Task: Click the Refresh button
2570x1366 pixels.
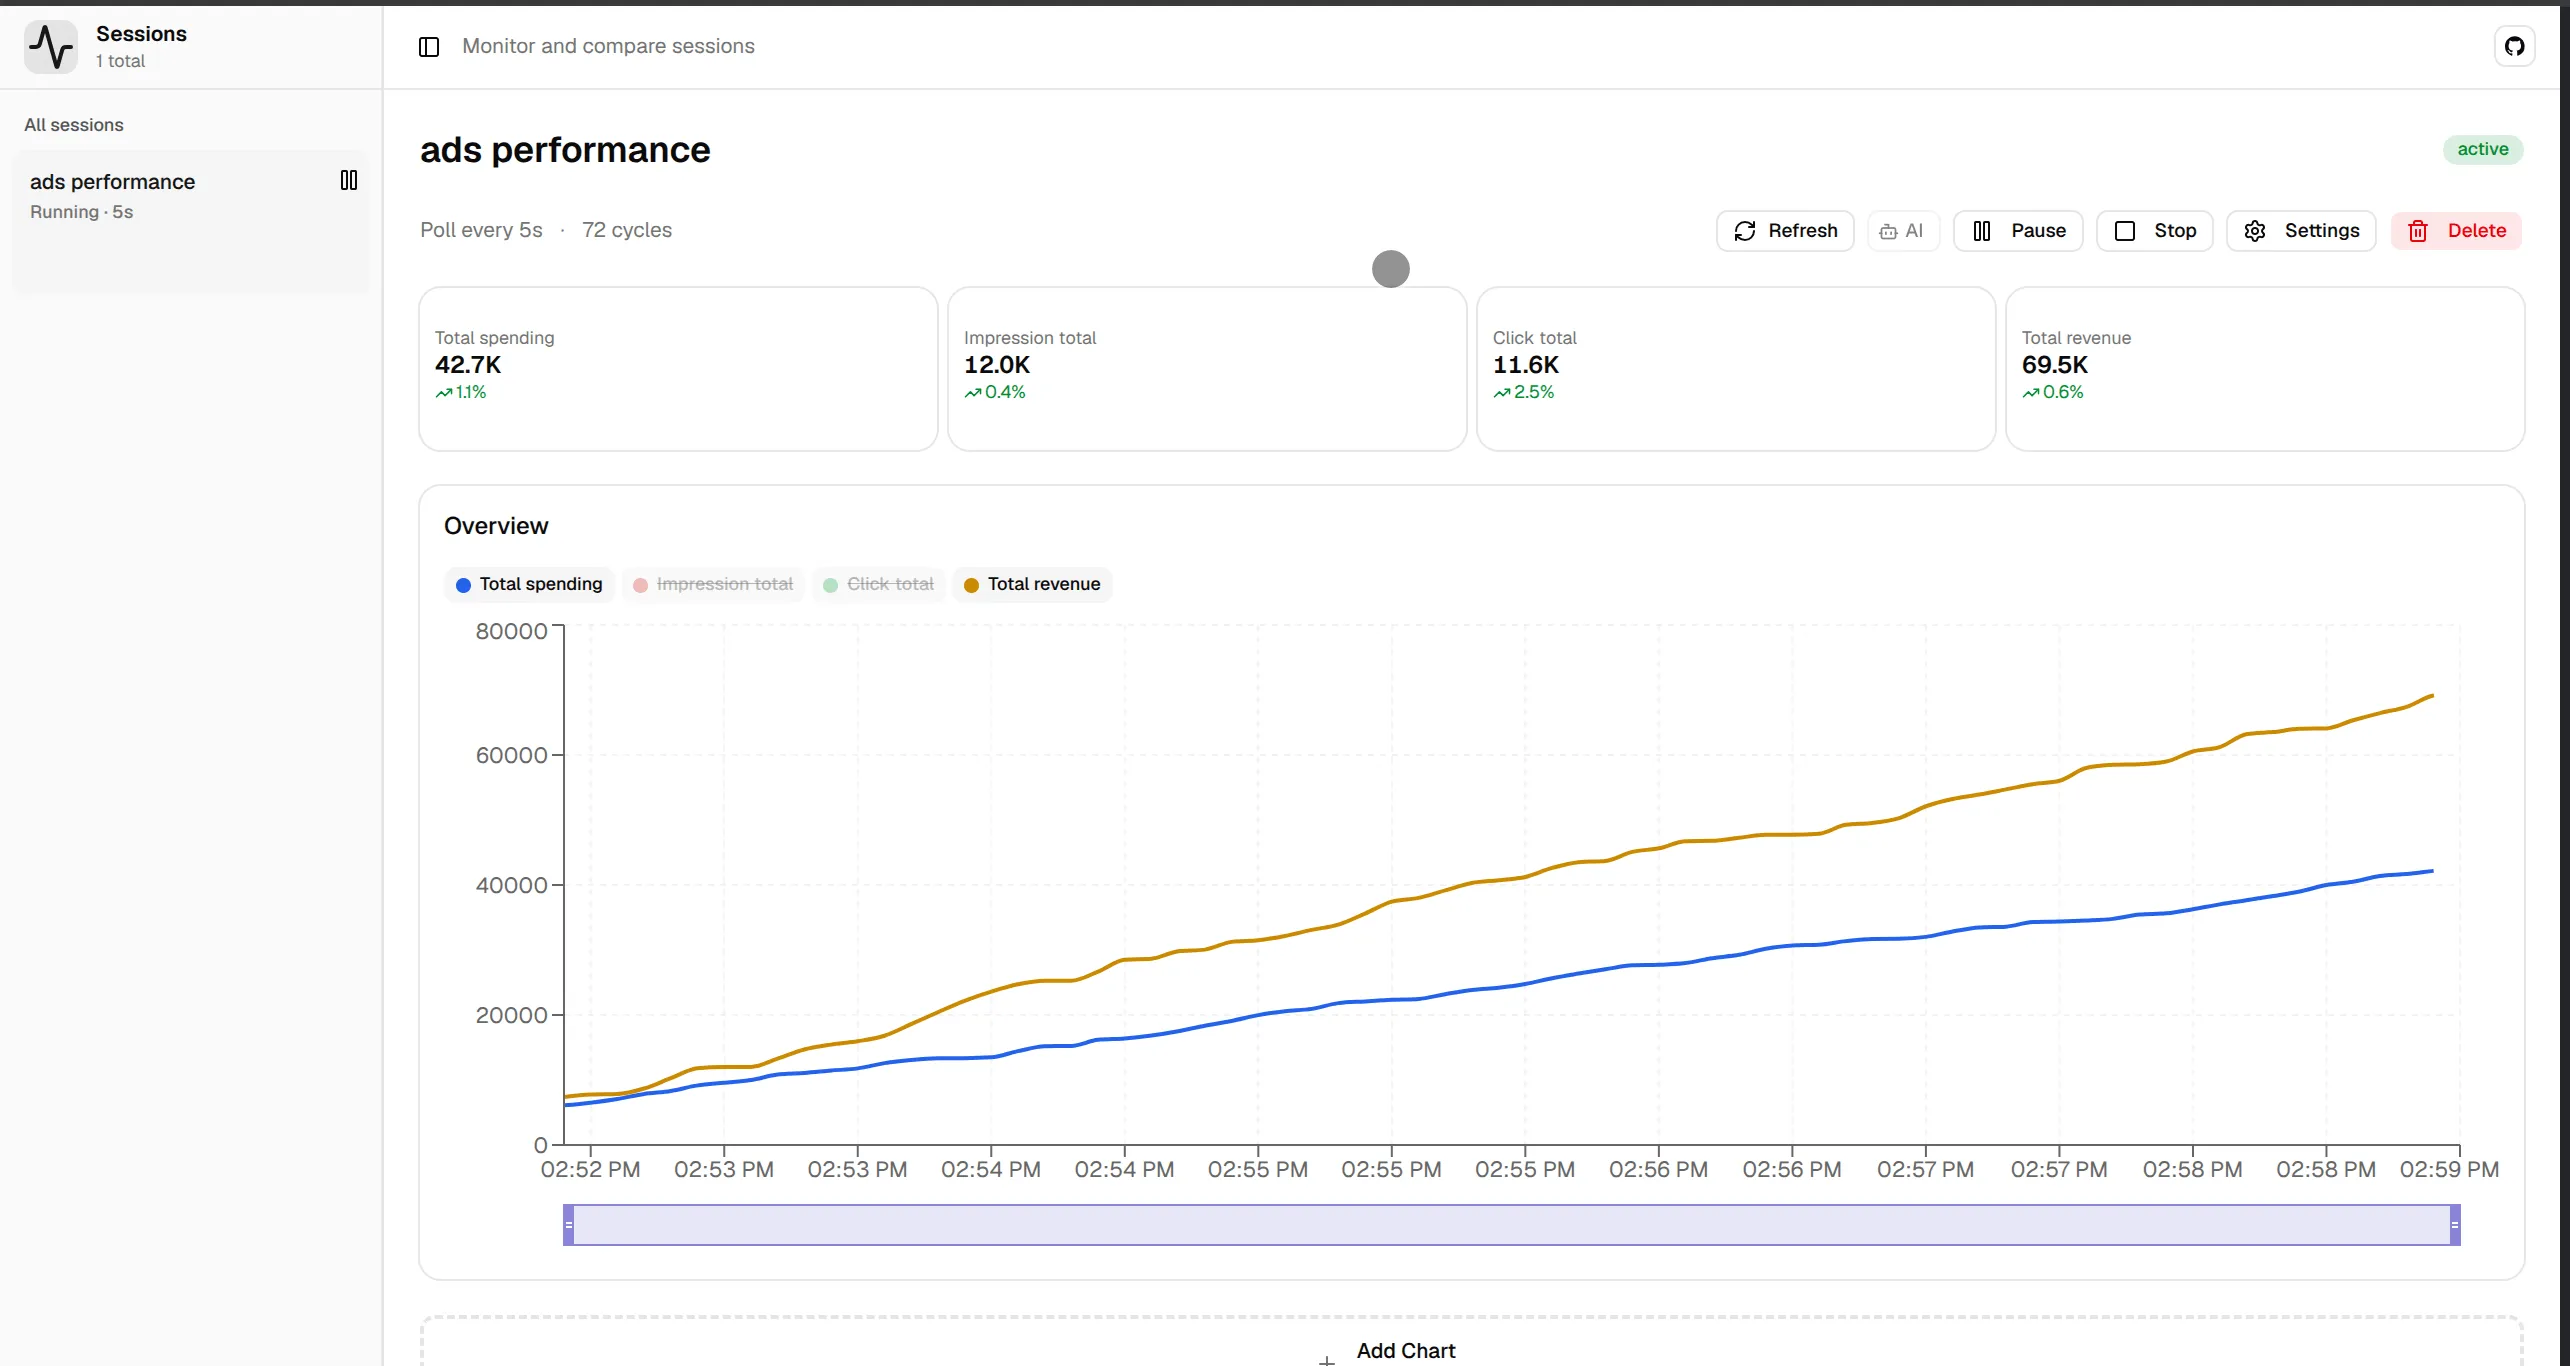Action: (1785, 231)
